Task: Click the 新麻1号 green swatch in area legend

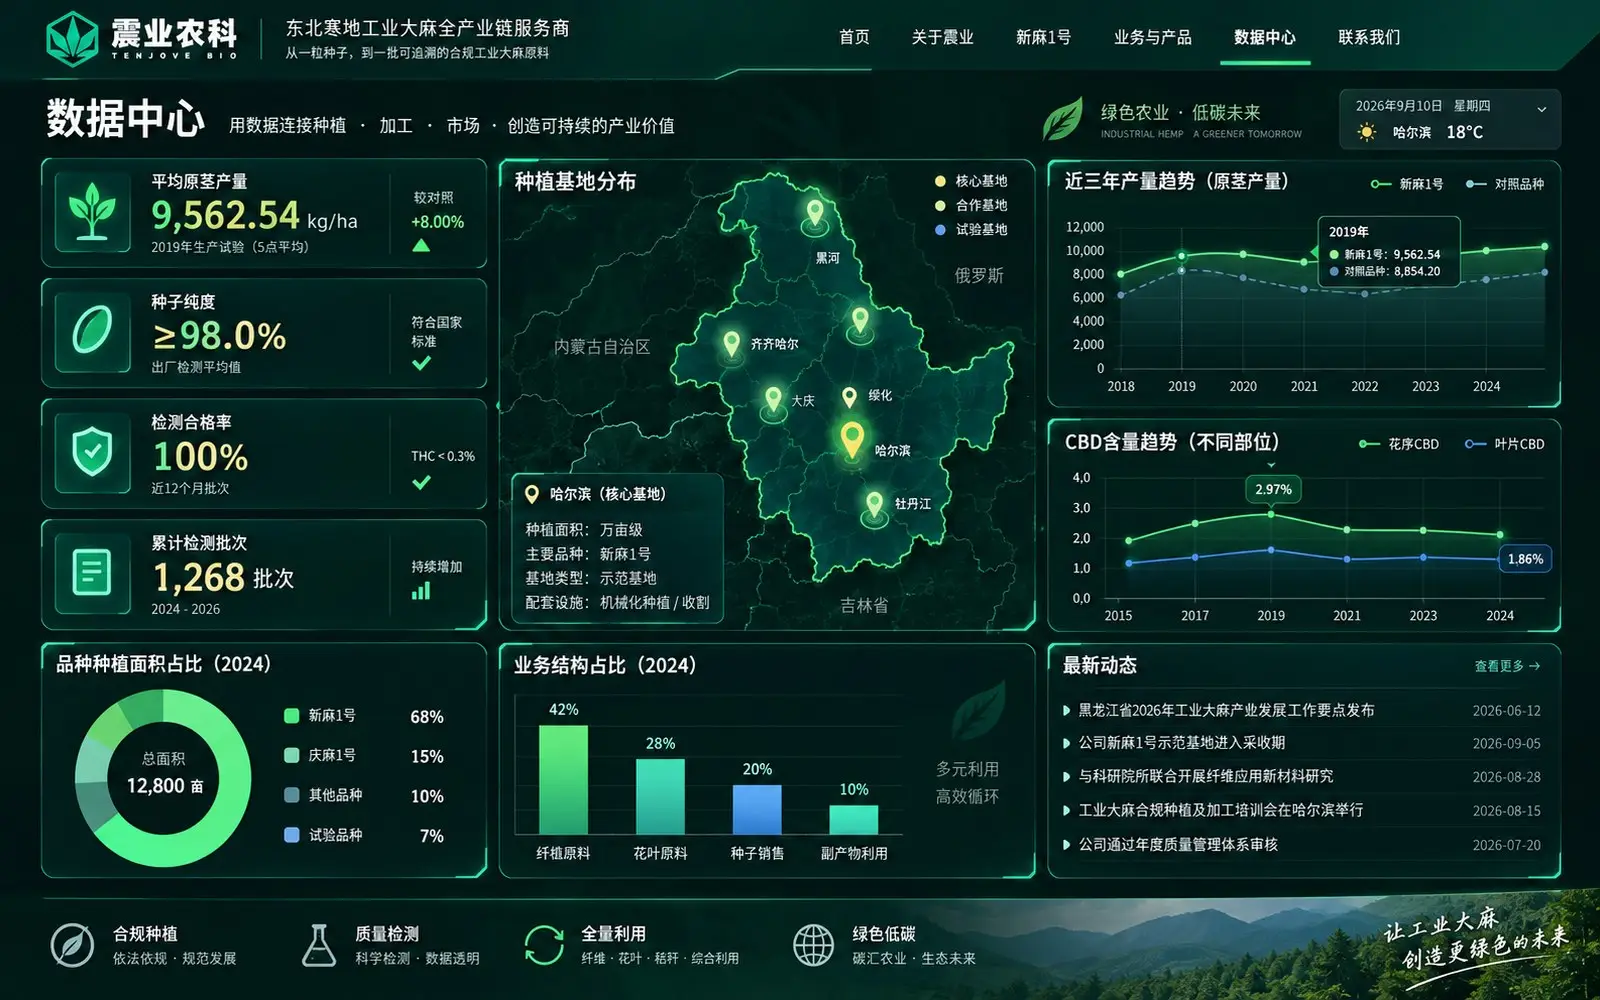Action: (292, 715)
